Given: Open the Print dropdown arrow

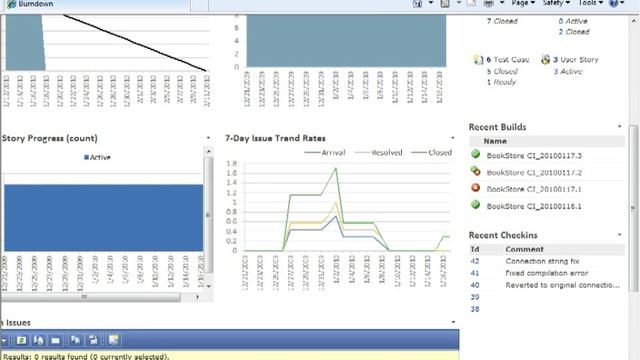Looking at the screenshot, I should pos(502,3).
